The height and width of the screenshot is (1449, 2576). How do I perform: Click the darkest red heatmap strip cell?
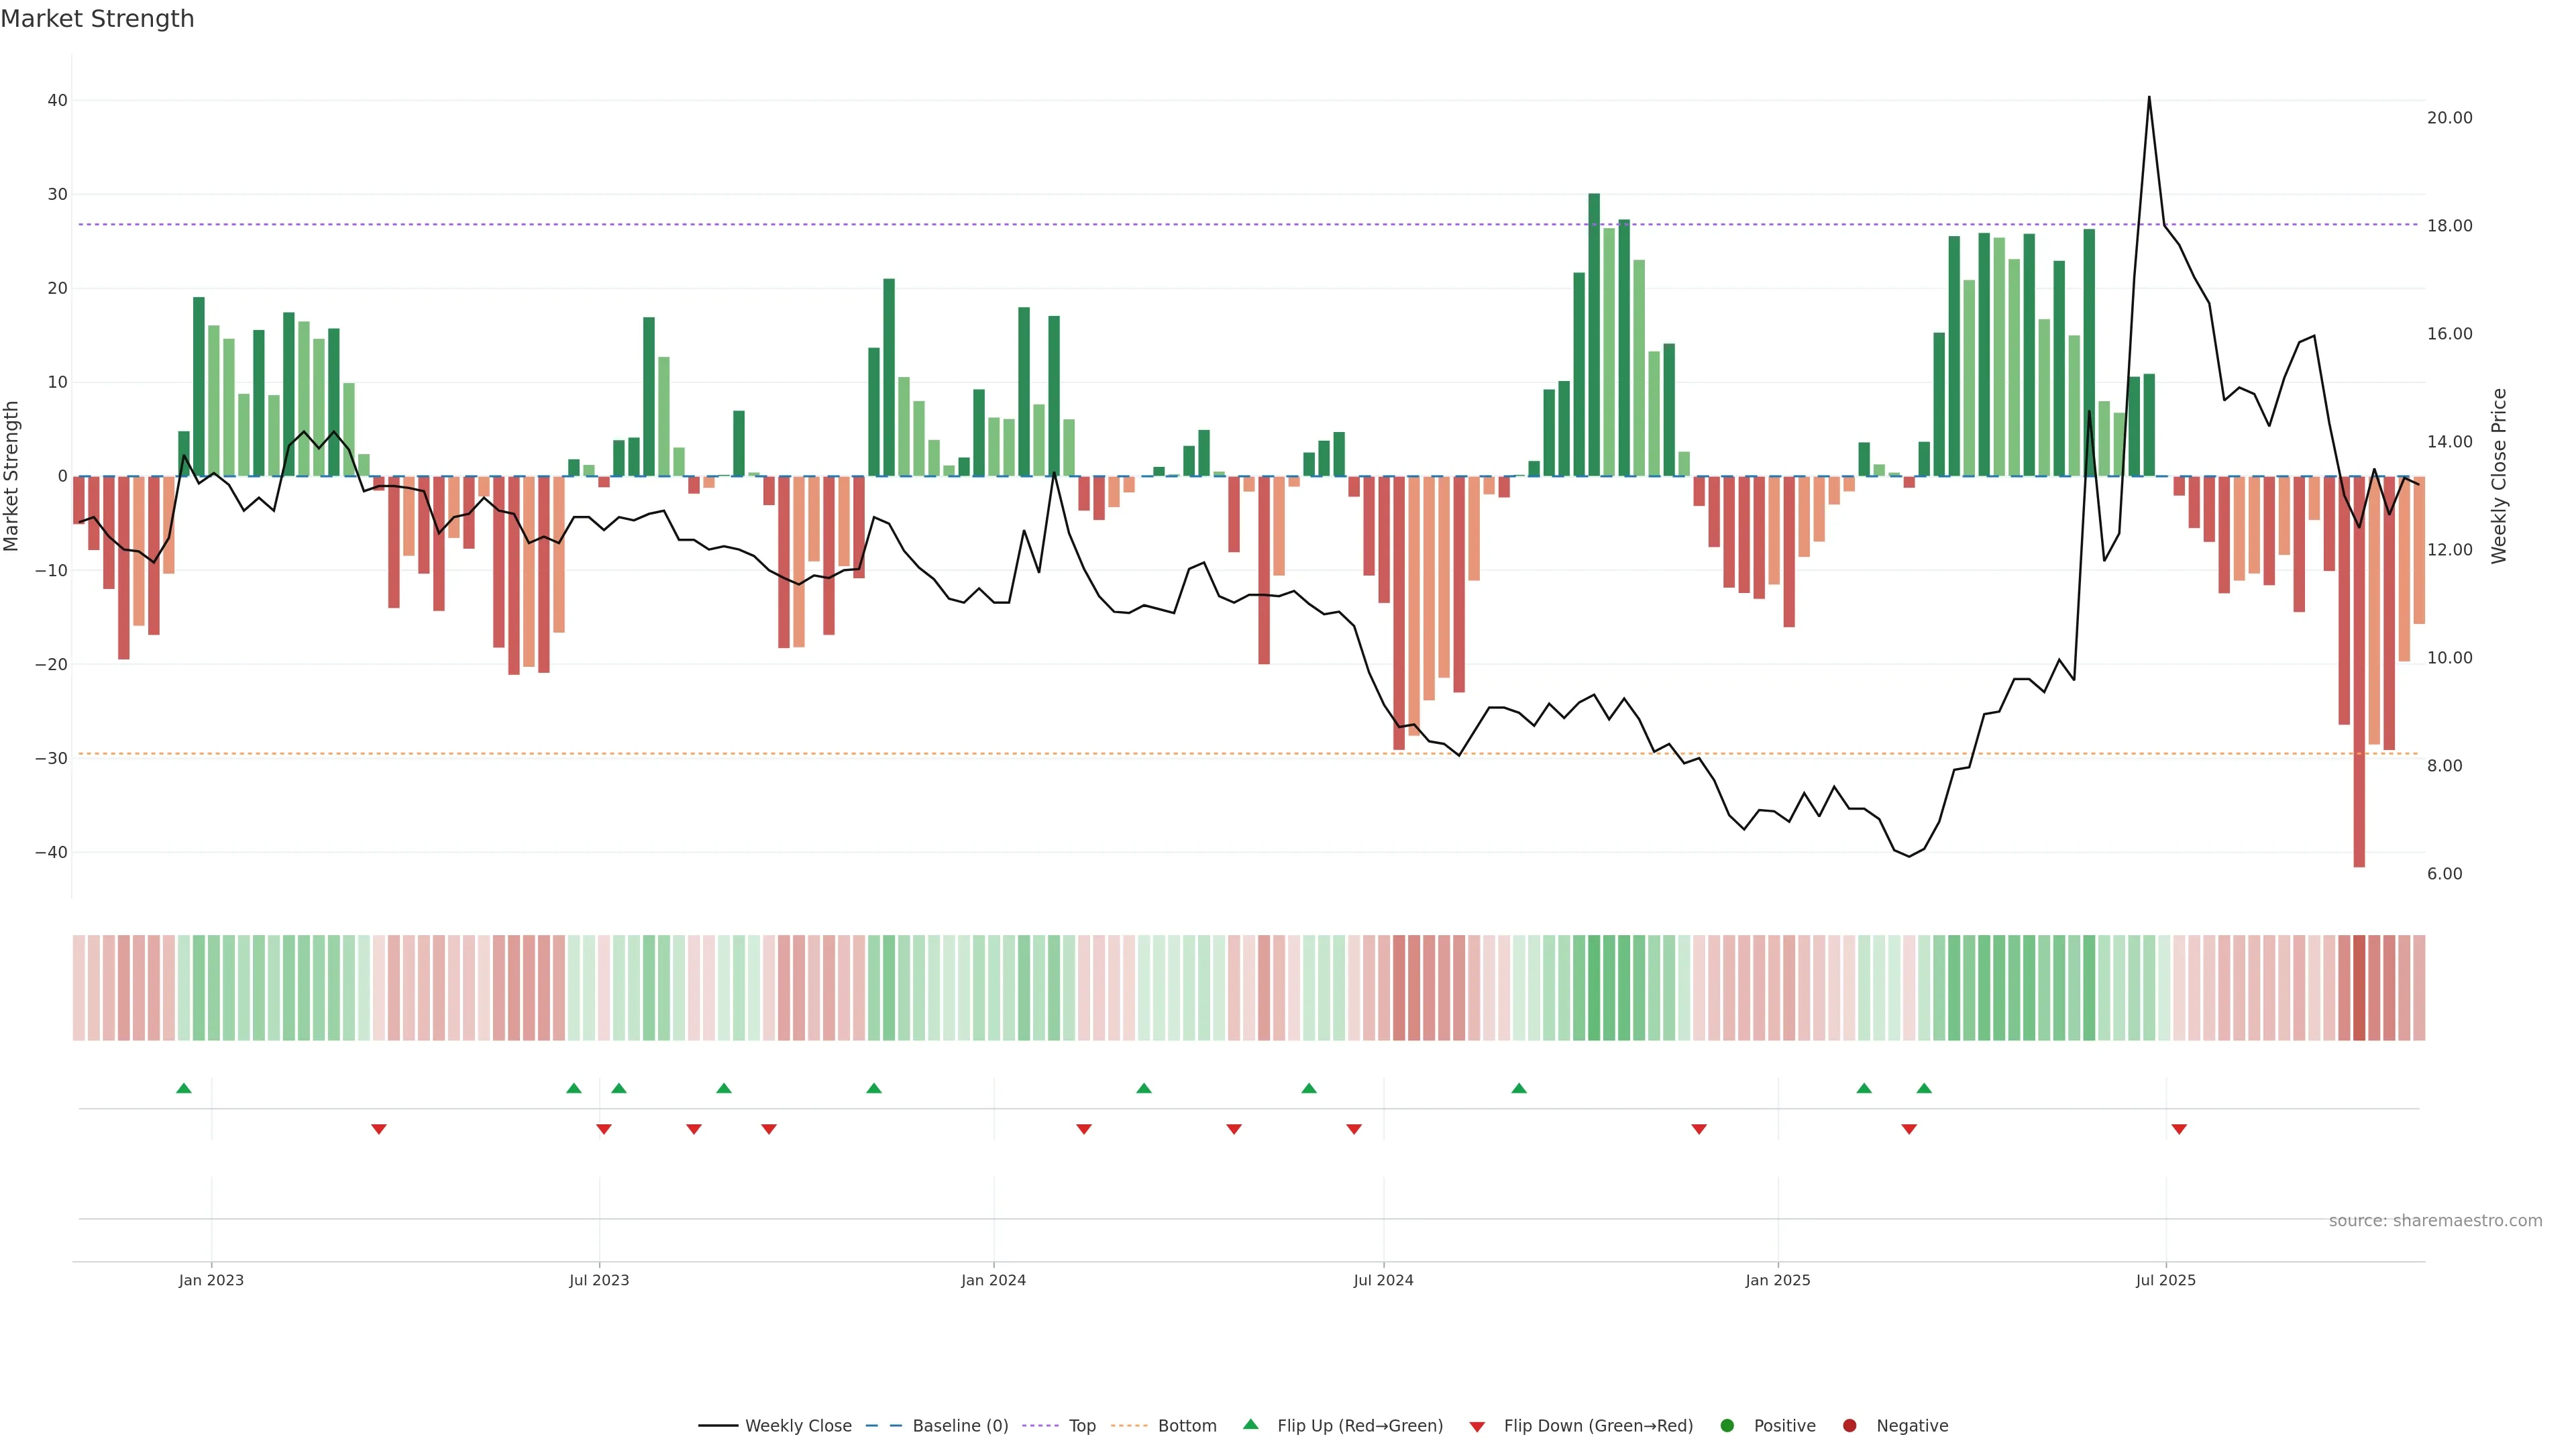[x=2359, y=988]
